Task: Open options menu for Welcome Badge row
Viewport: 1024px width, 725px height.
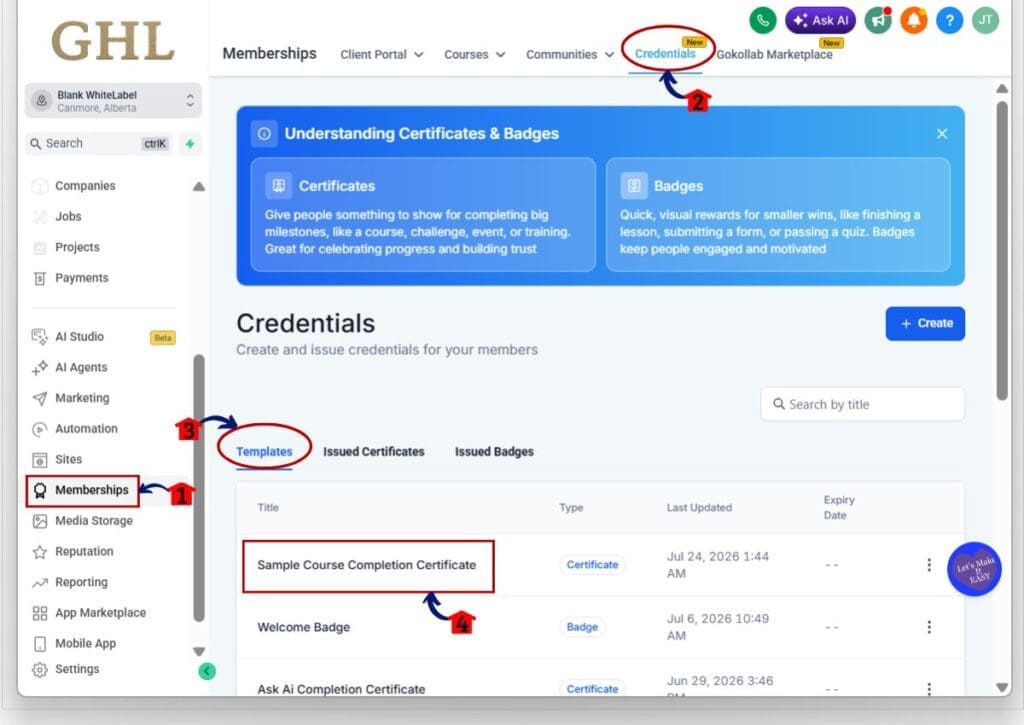Action: (x=929, y=627)
